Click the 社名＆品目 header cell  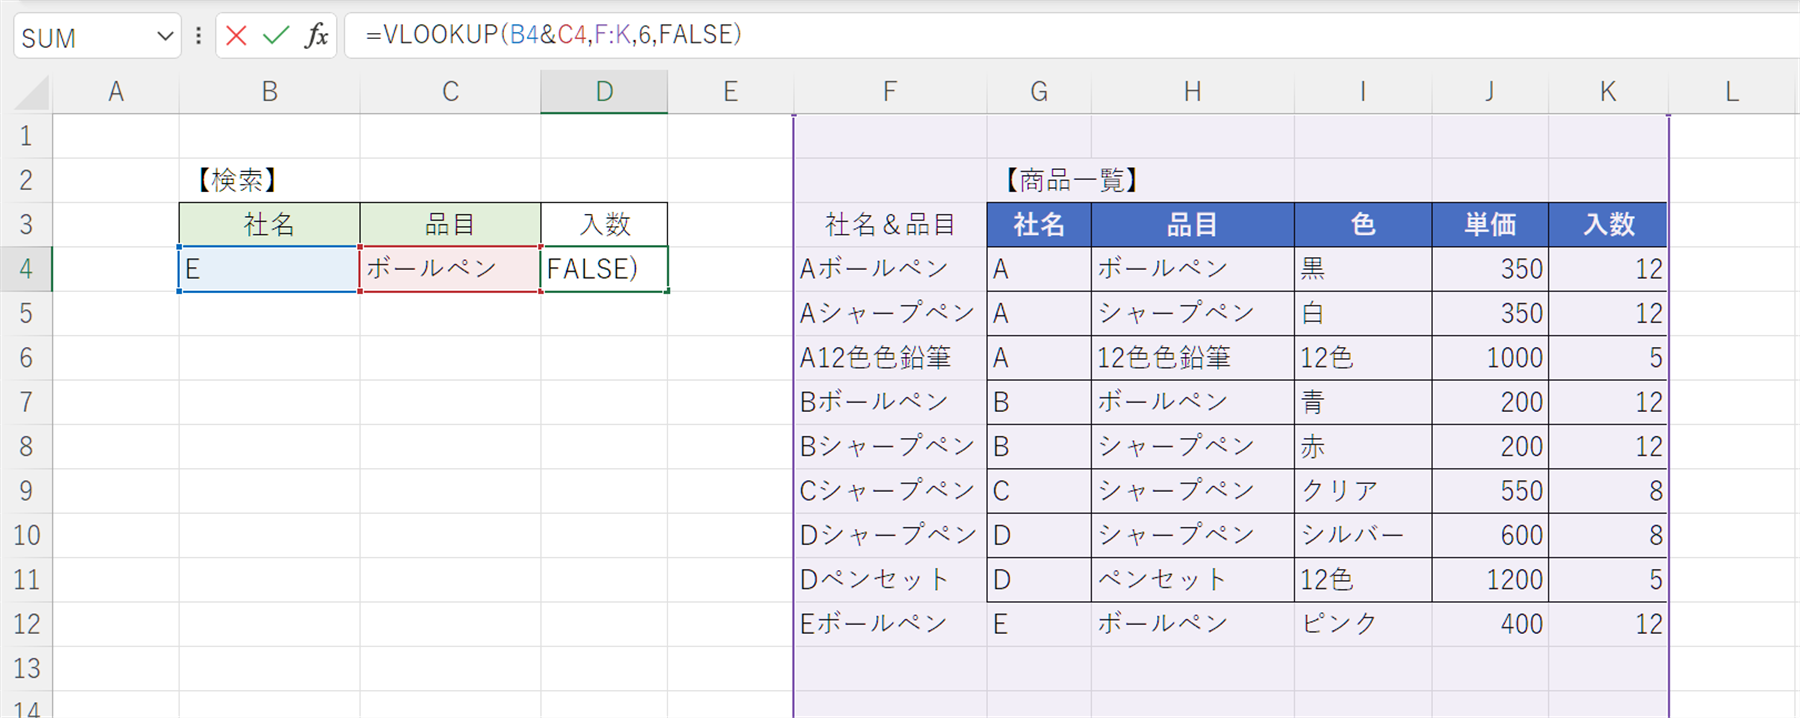click(889, 224)
